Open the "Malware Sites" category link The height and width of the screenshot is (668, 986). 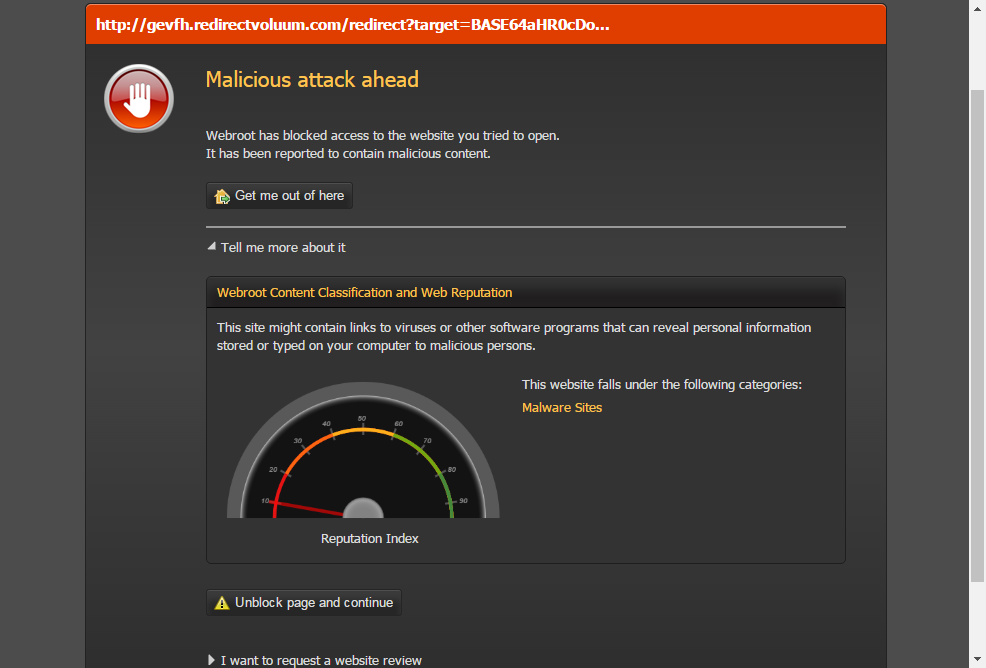(x=562, y=408)
